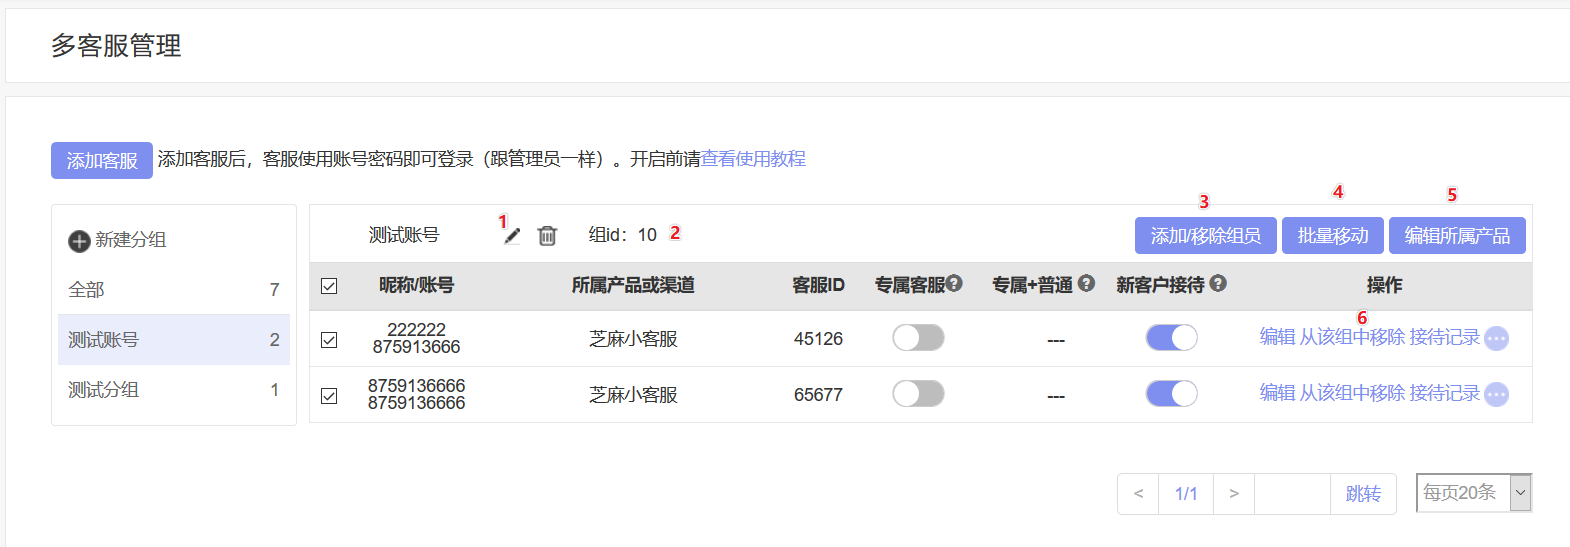1570x547 pixels.
Task: Open more options for row 222222
Action: [1496, 339]
